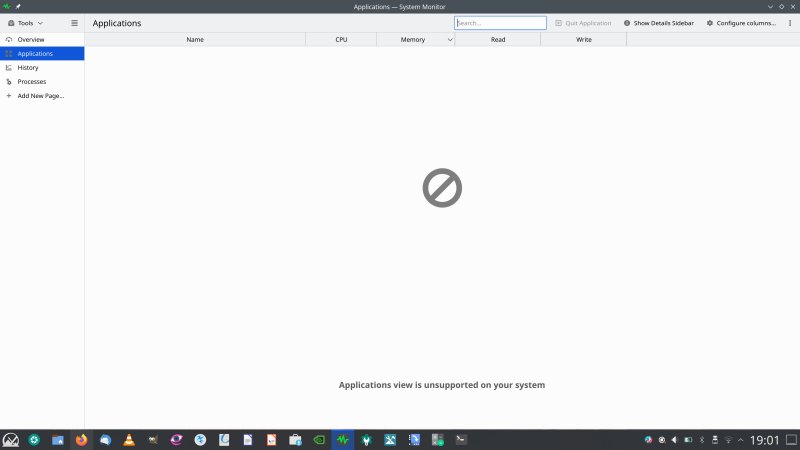Viewport: 800px width, 450px height.
Task: Click the Memory column sort arrow
Action: tap(449, 40)
